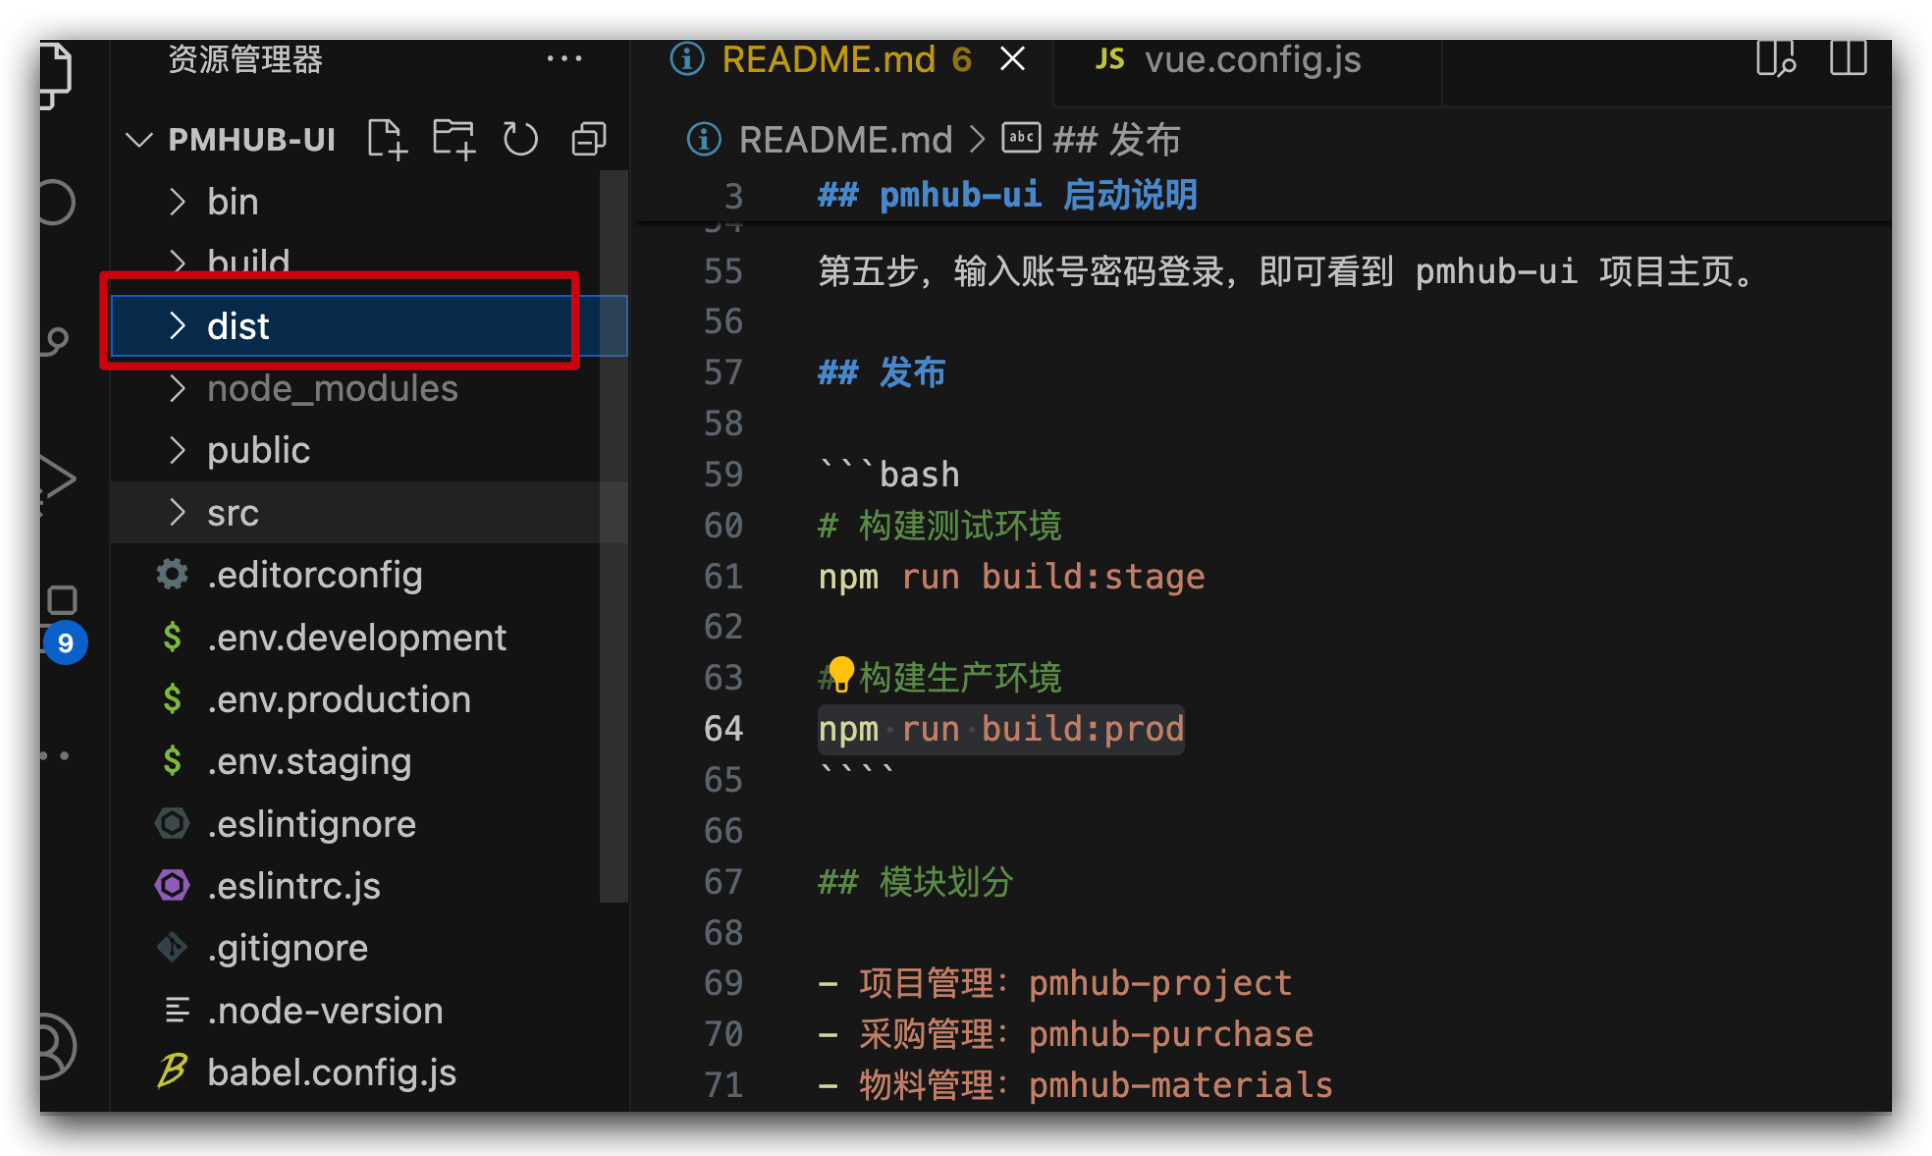Viewport: 1932px width, 1156px height.
Task: Open the Run and Debug view
Action: (x=62, y=478)
